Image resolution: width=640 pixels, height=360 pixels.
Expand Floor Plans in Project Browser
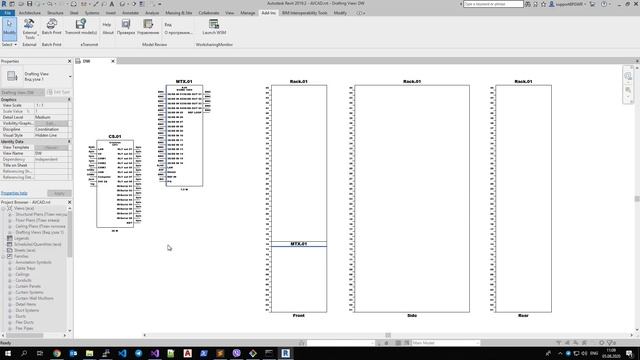point(10,220)
